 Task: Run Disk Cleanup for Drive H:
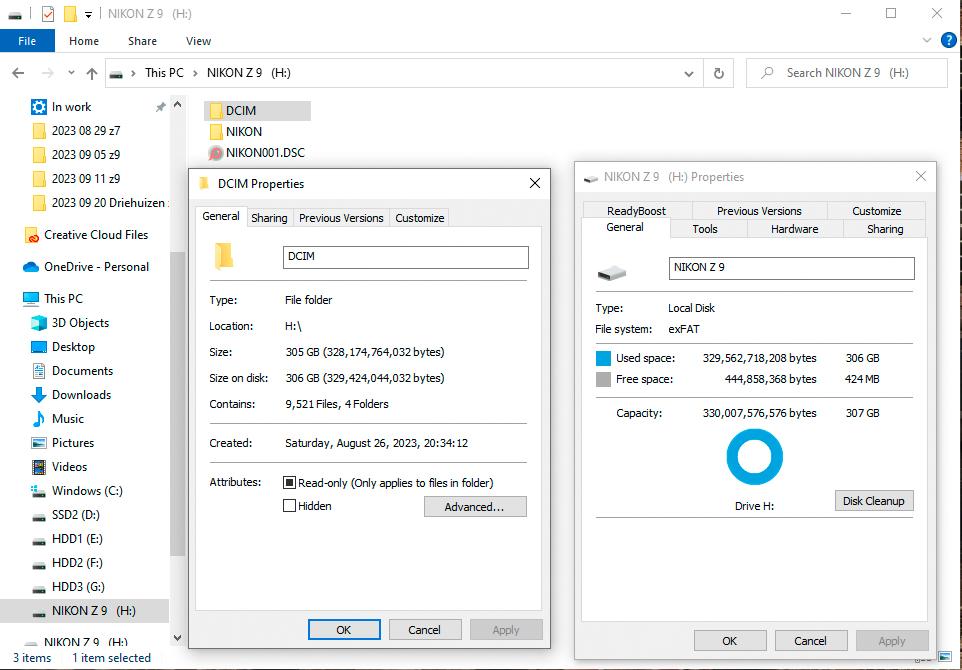pos(874,501)
